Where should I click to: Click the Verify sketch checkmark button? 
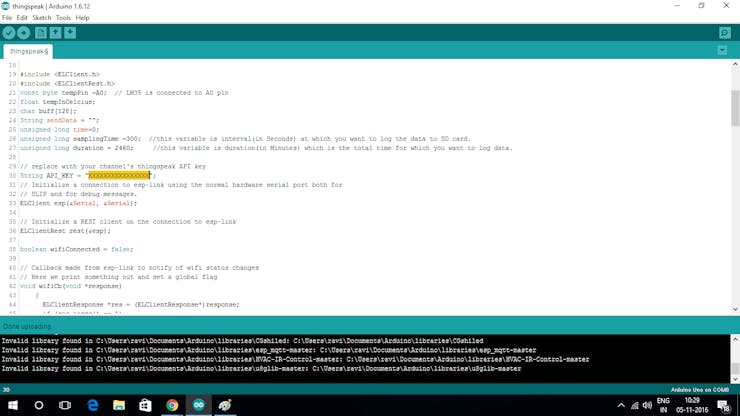pyautogui.click(x=9, y=33)
